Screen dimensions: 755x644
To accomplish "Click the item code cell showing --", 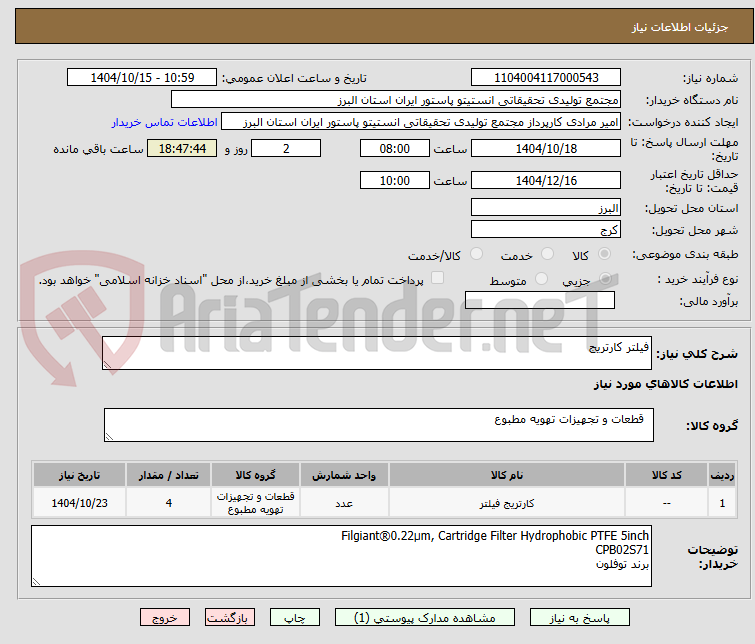I will 666,503.
